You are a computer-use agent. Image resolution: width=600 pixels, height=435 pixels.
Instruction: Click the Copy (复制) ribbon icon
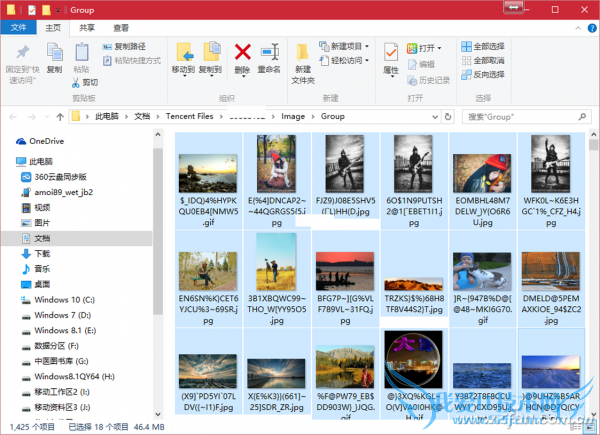(x=54, y=56)
